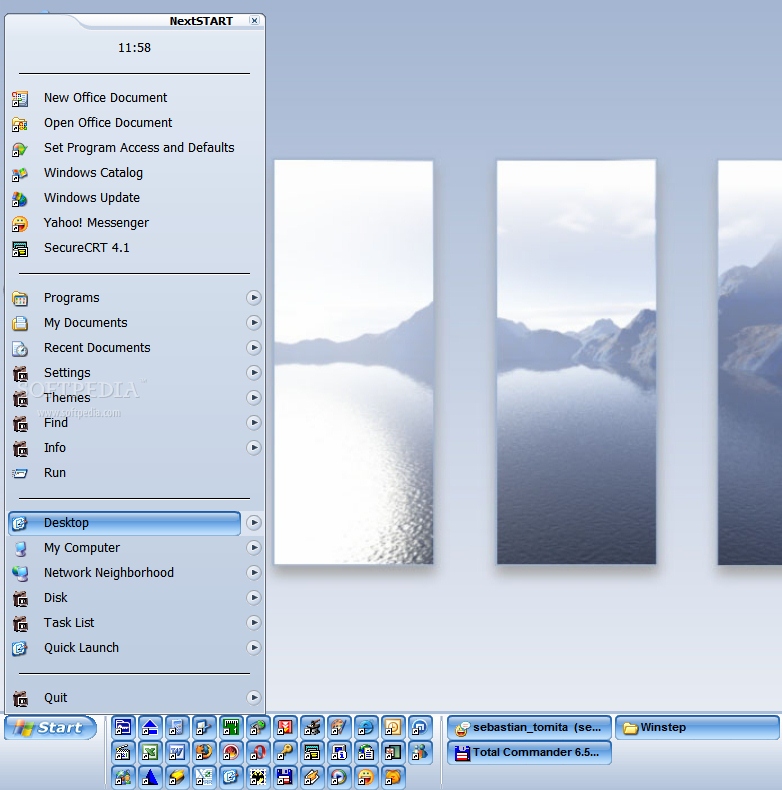Click the red download arrow shortcut icon
Viewport: 782px width, 790px height.
pos(285,727)
